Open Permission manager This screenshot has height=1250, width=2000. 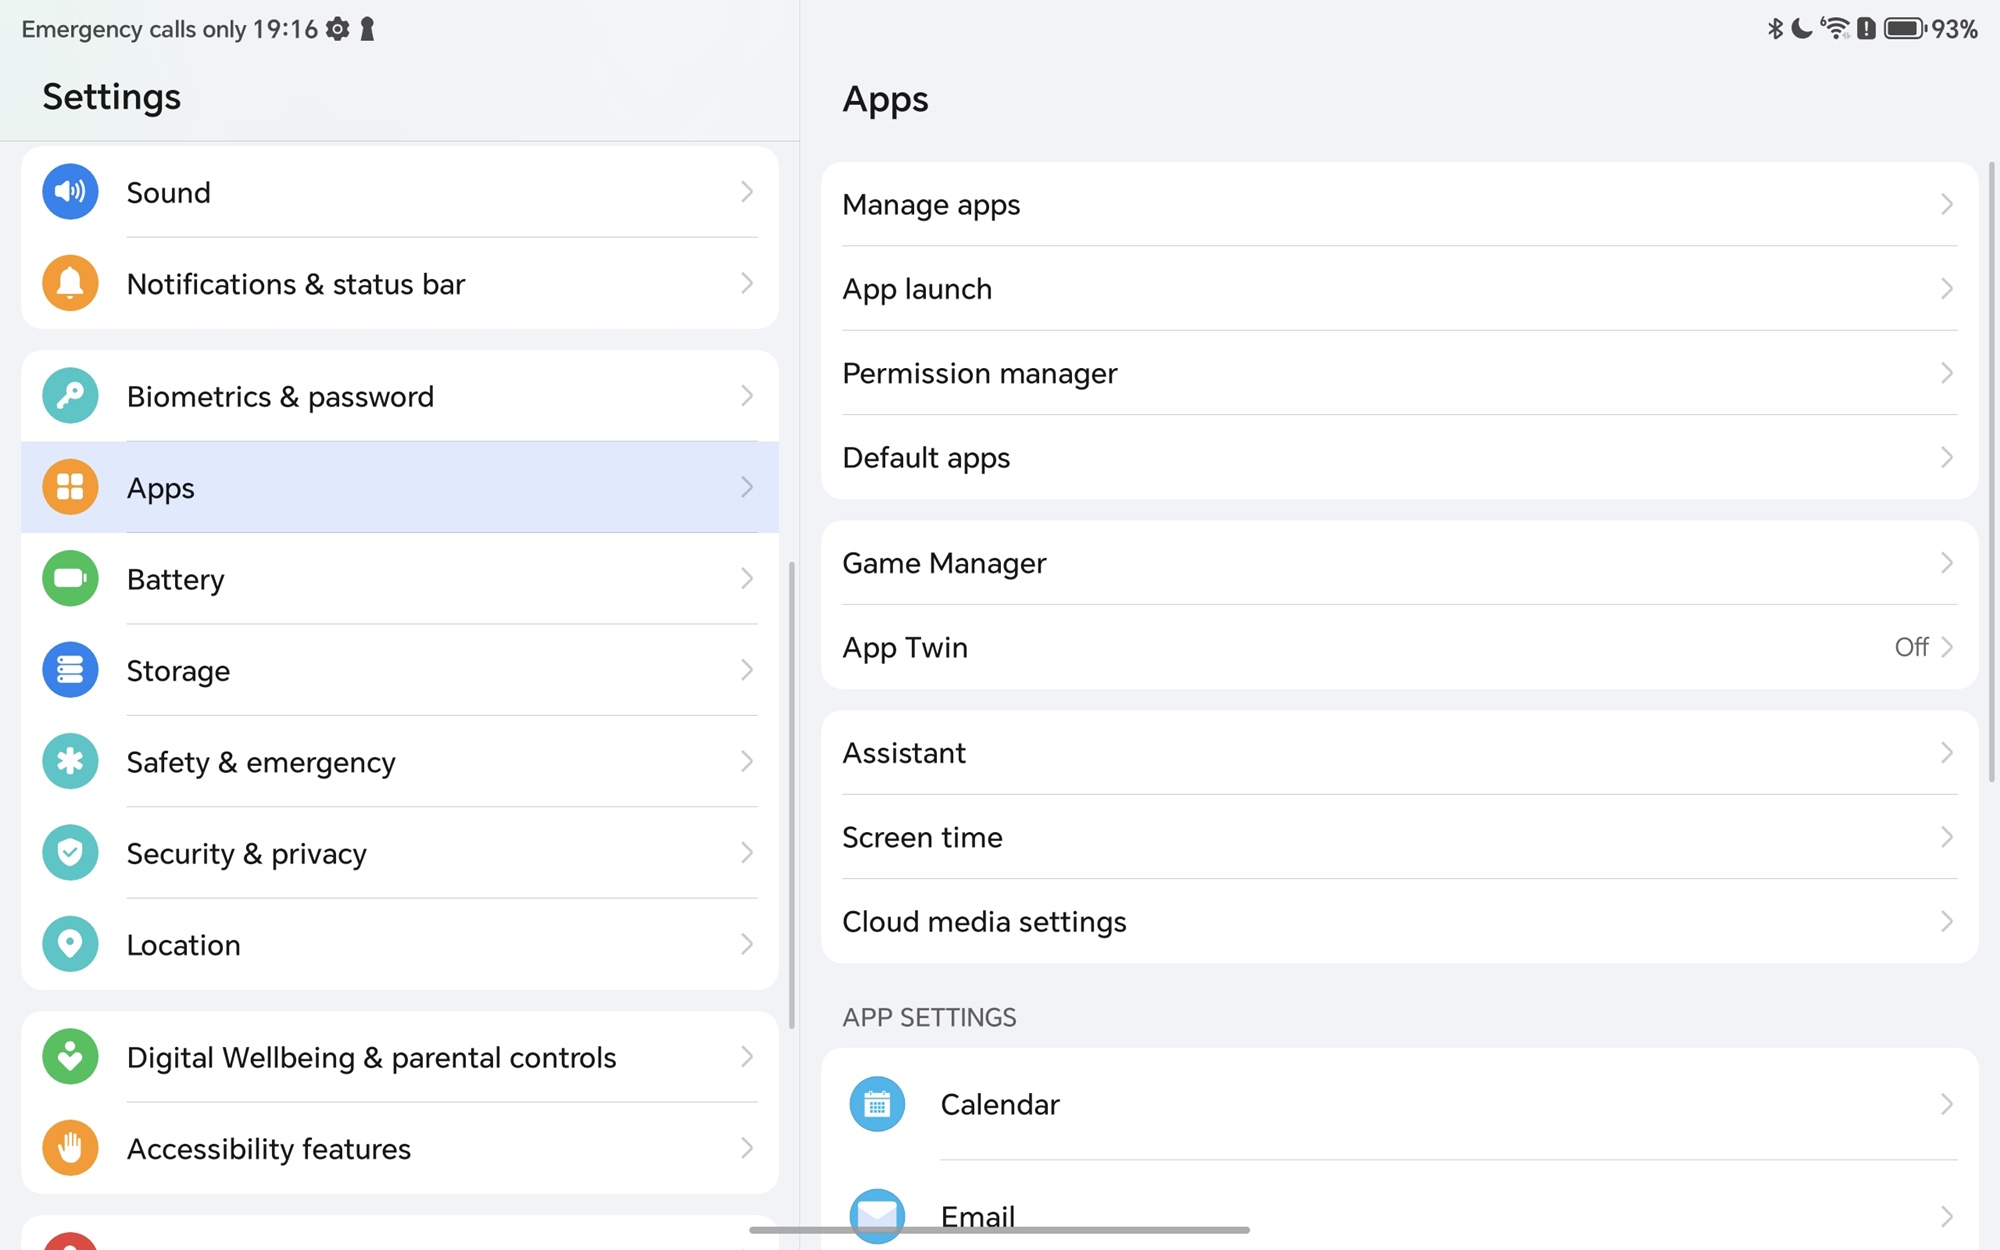(x=980, y=374)
